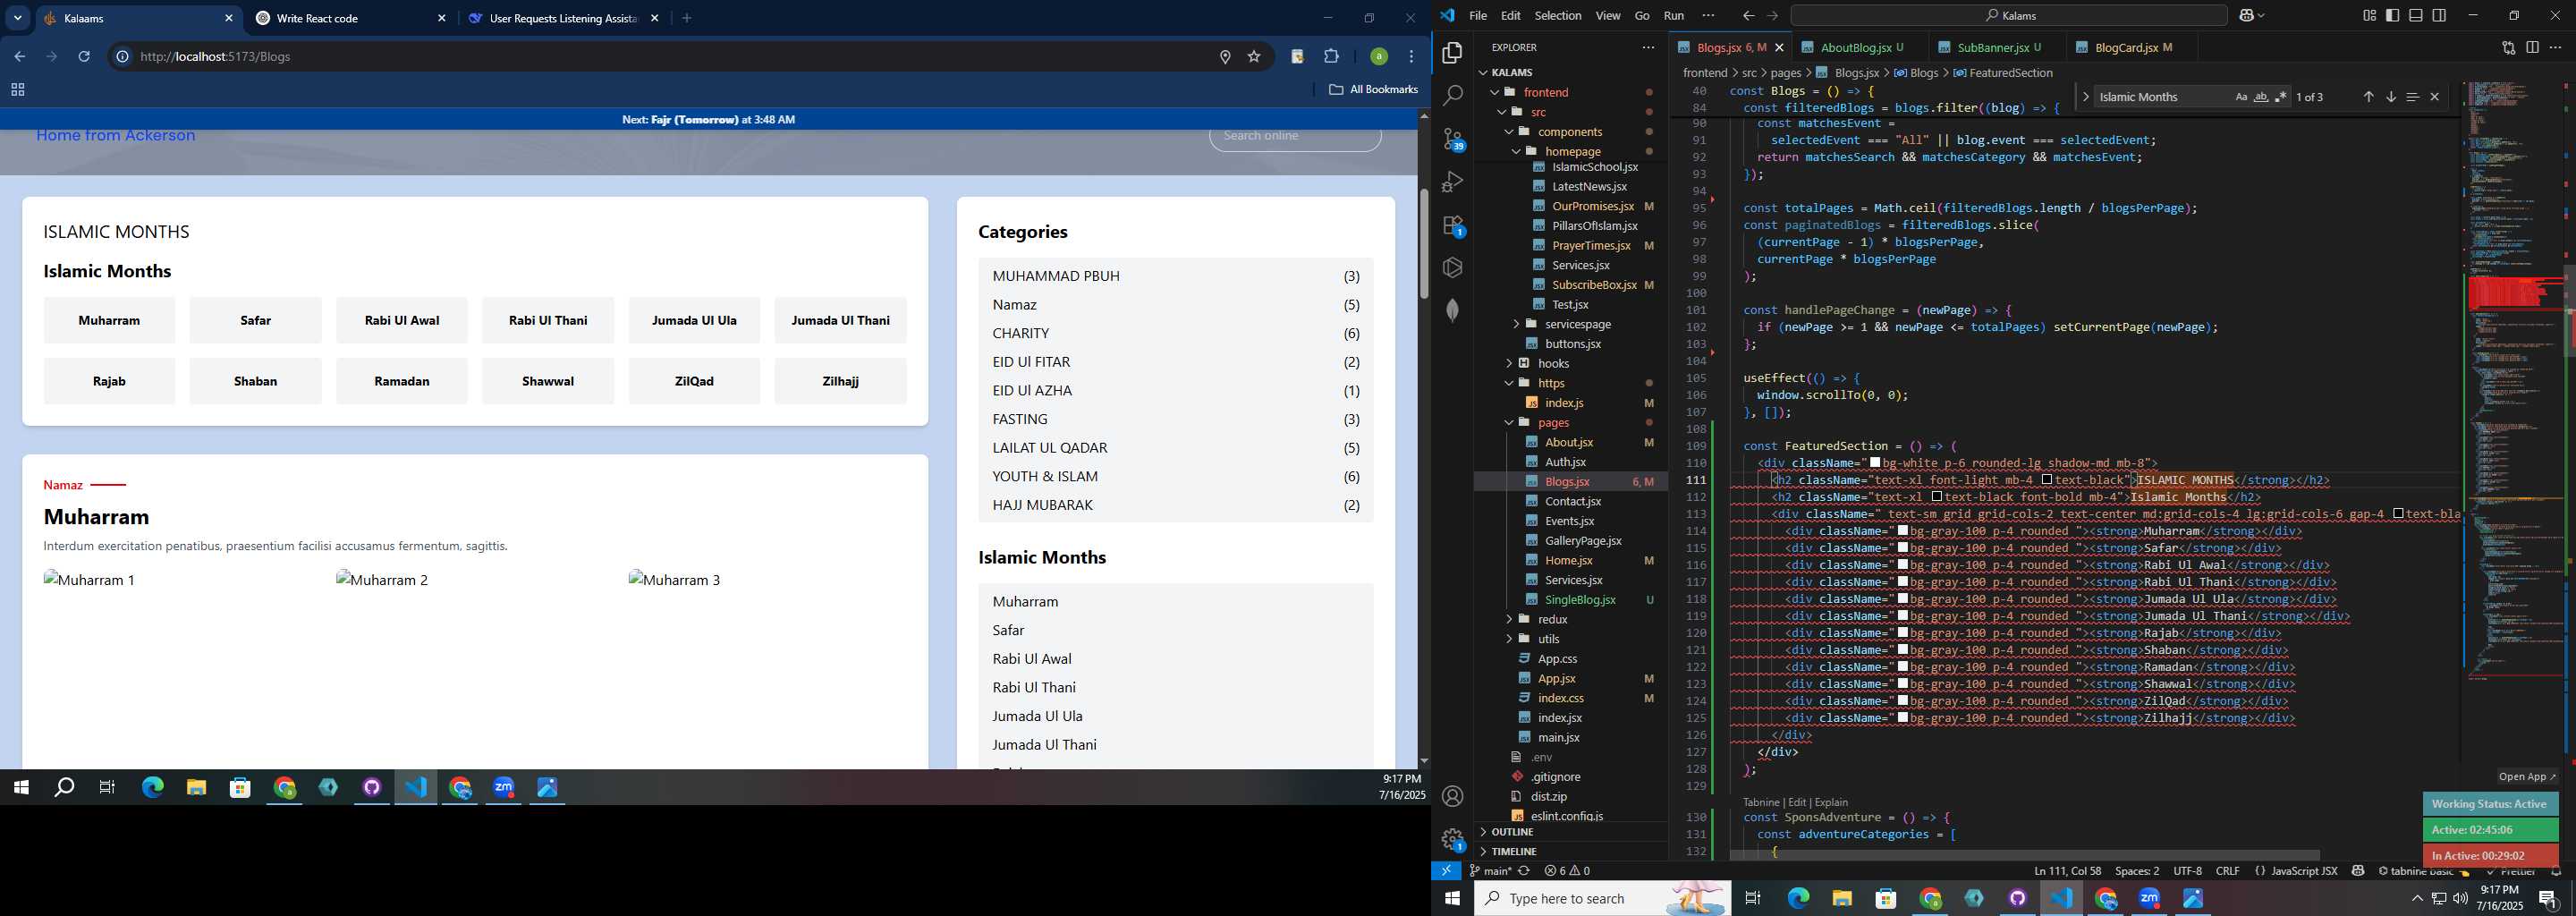Expand Replace toggle in find widget
The height and width of the screenshot is (916, 2576).
coord(2084,97)
